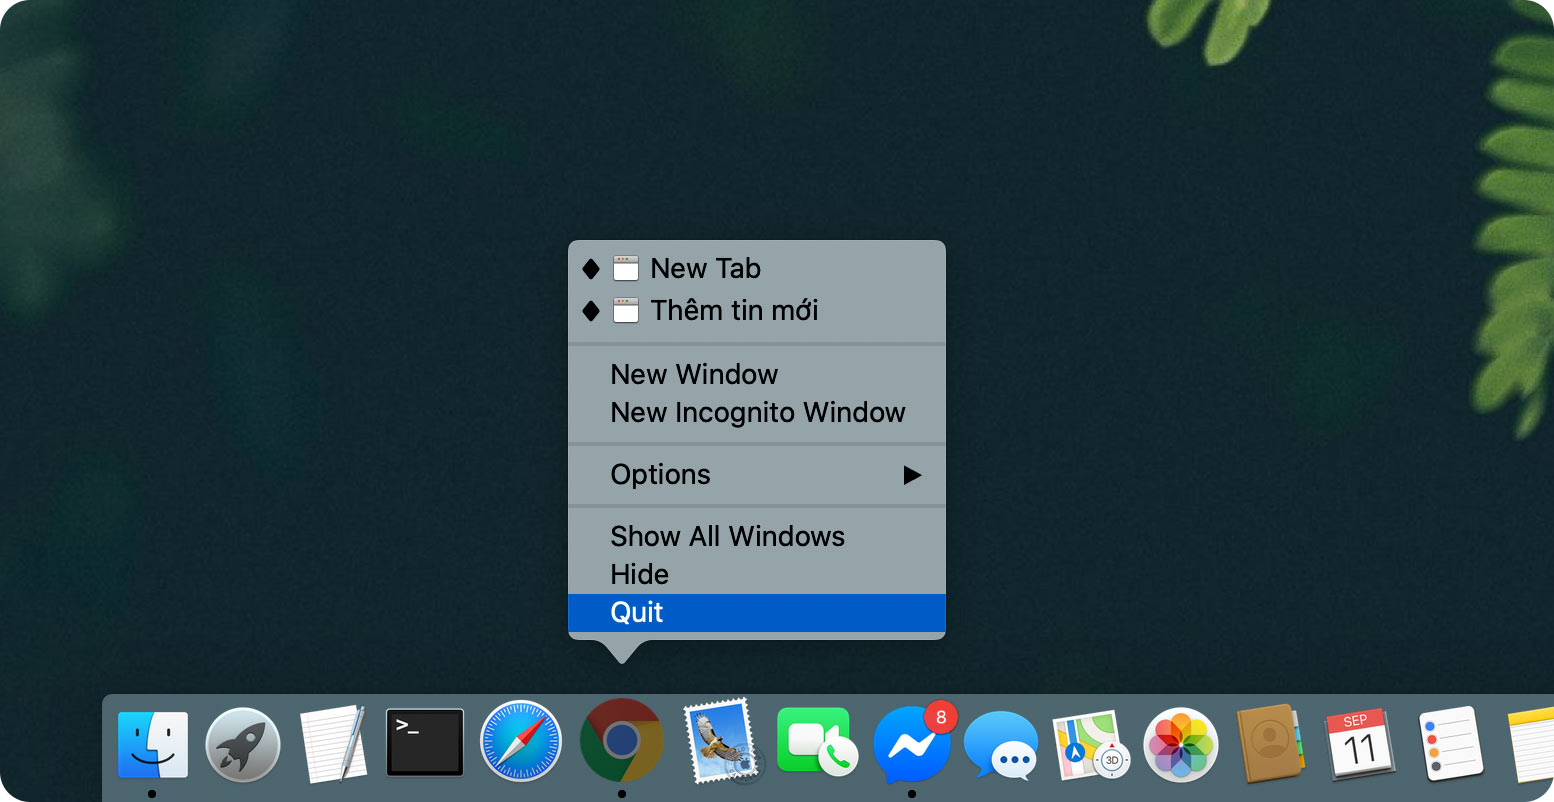Open the Terminal app icon
Screen dimensions: 1554x802
pos(425,743)
